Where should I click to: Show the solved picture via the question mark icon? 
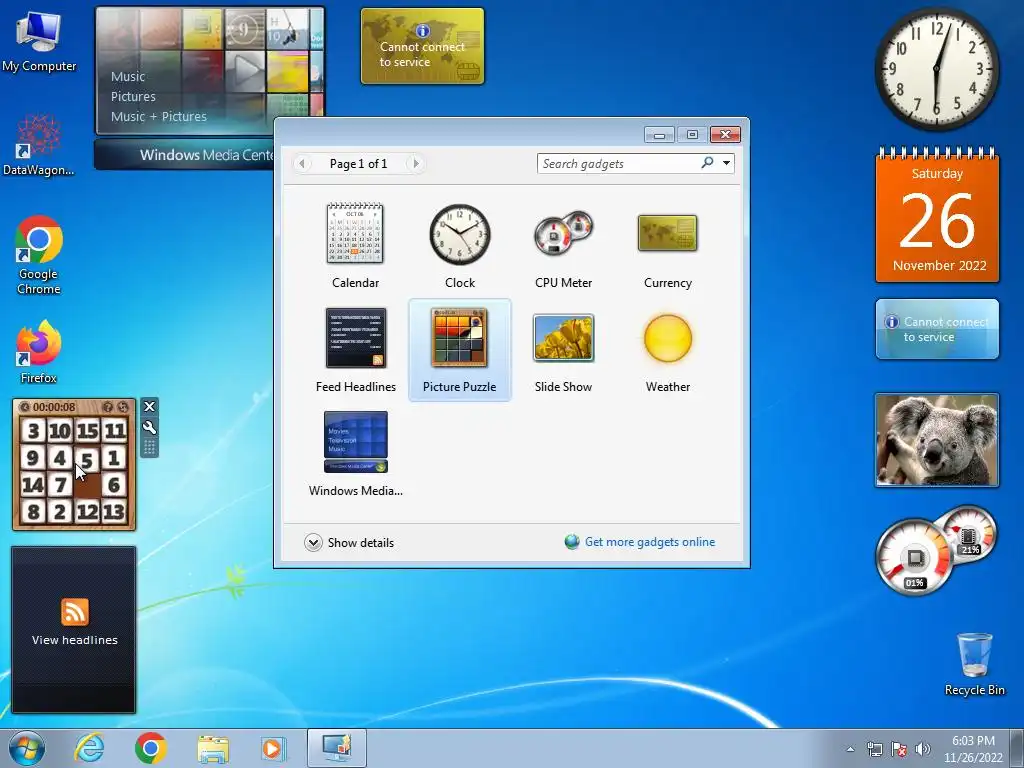[x=108, y=407]
